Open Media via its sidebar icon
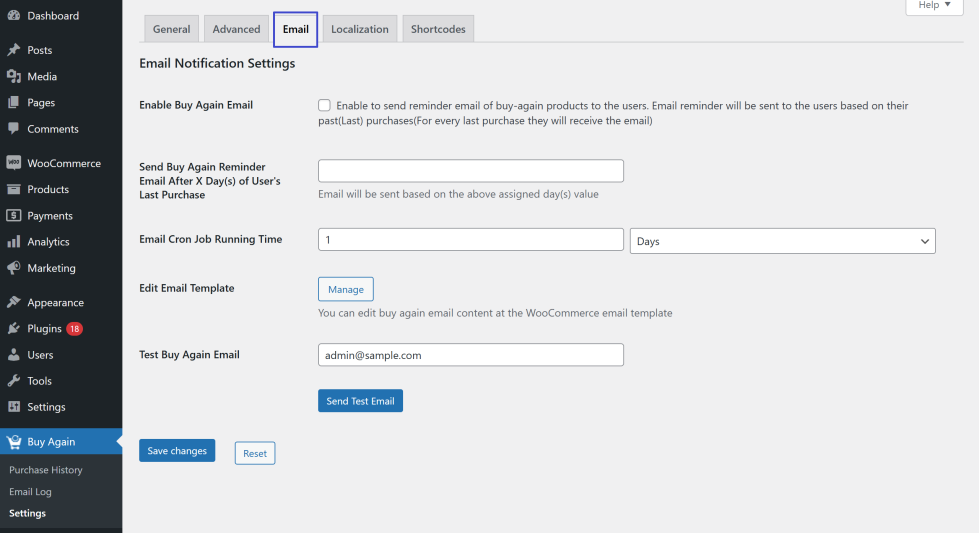979x533 pixels. pos(13,76)
